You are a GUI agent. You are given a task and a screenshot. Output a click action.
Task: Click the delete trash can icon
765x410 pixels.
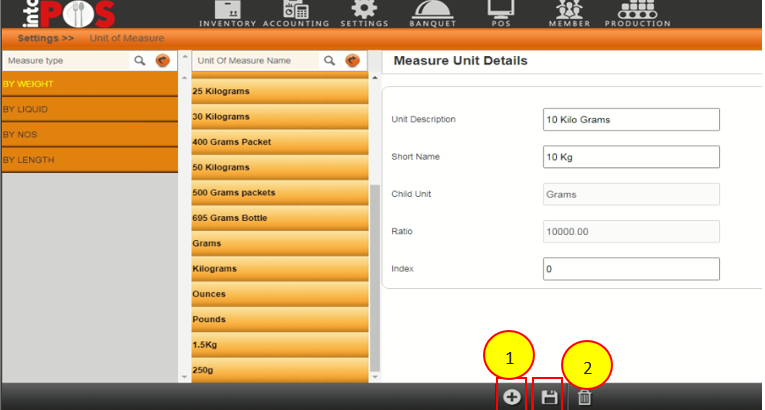(x=585, y=397)
